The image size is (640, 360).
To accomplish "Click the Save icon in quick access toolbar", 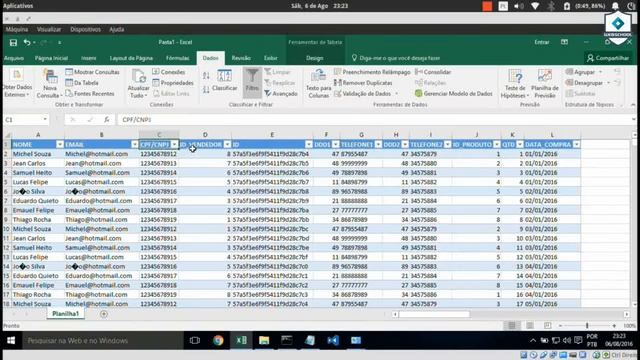I will (13, 42).
